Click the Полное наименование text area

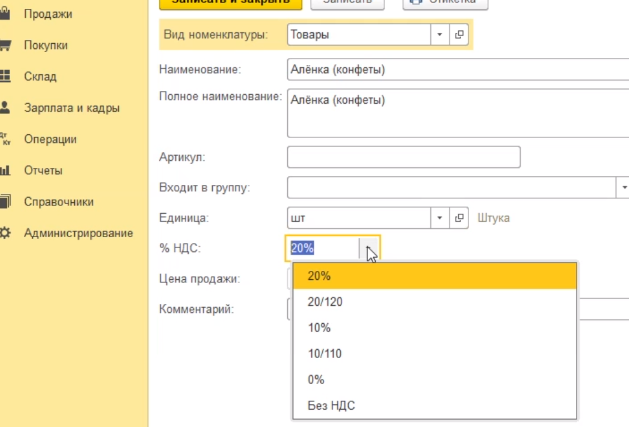(455, 113)
